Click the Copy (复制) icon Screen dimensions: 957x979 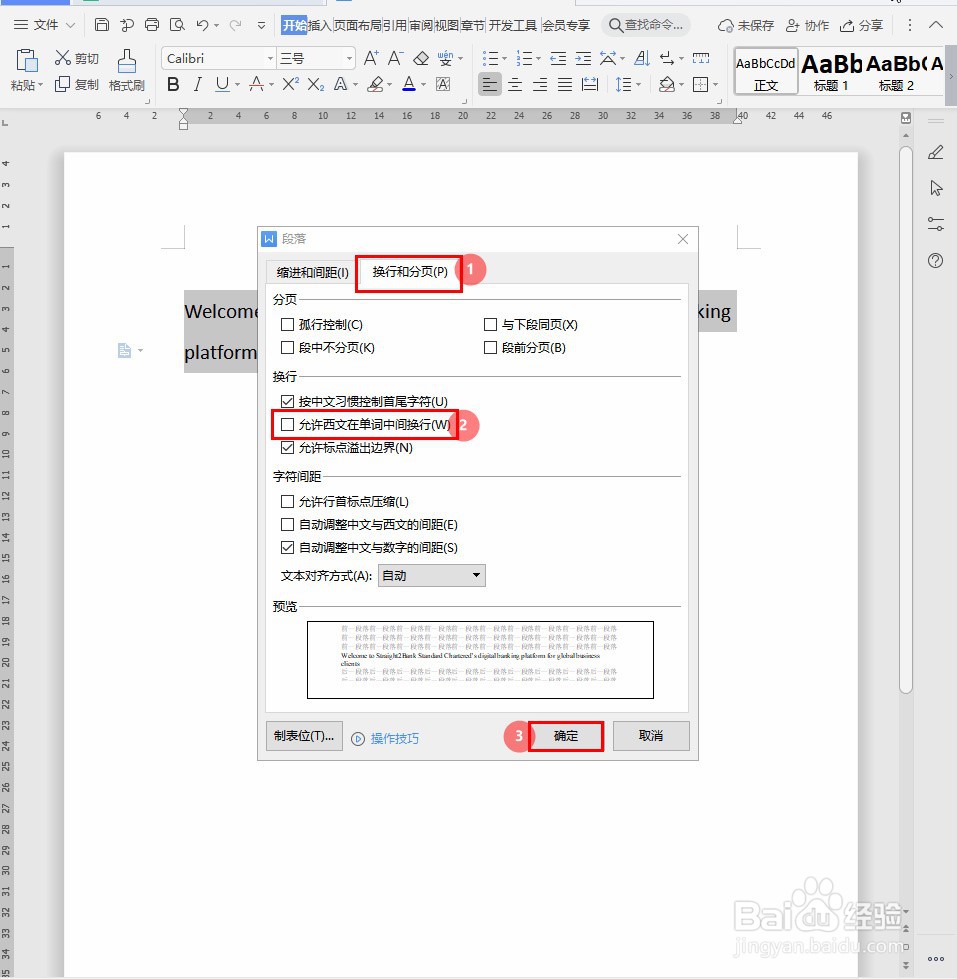click(62, 84)
